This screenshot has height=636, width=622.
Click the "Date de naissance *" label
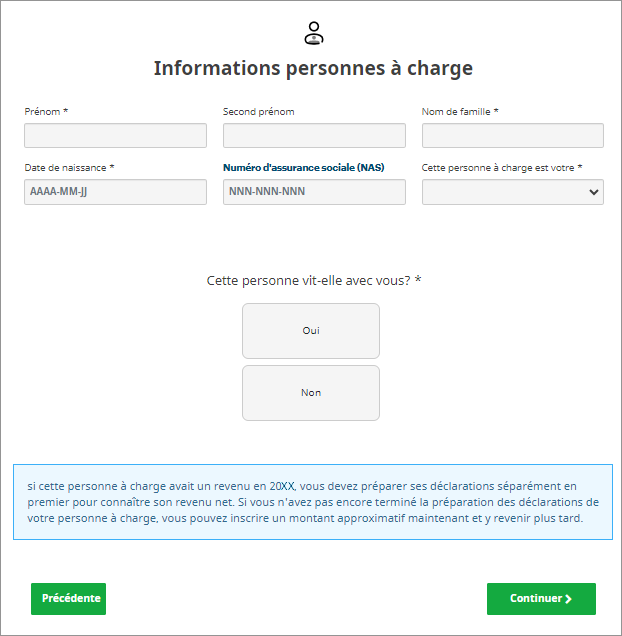(x=69, y=168)
